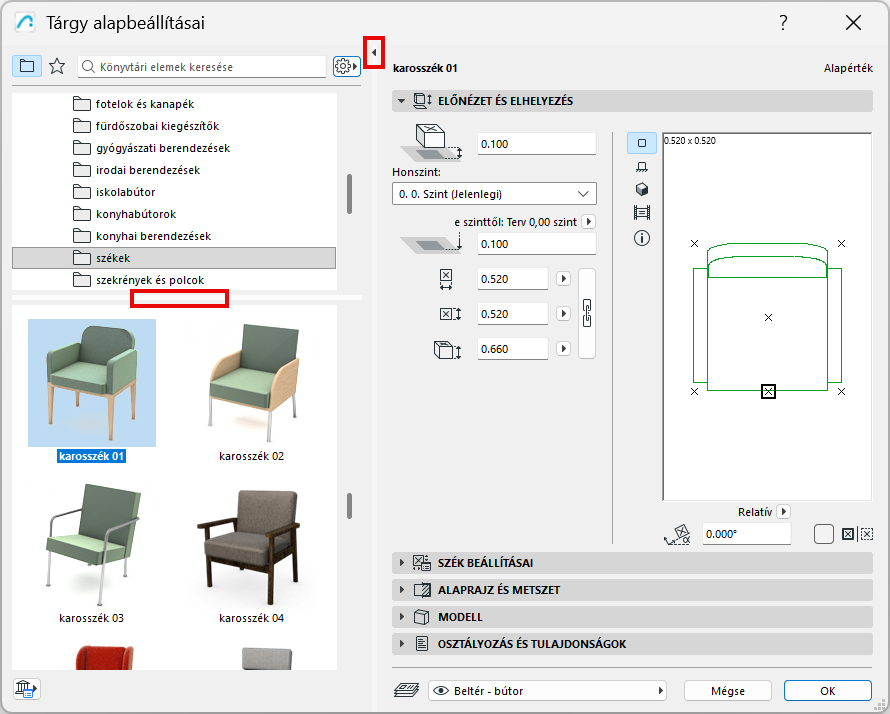The height and width of the screenshot is (714, 890).
Task: Open the 'e szinttől' reference level arrow
Action: coord(589,221)
